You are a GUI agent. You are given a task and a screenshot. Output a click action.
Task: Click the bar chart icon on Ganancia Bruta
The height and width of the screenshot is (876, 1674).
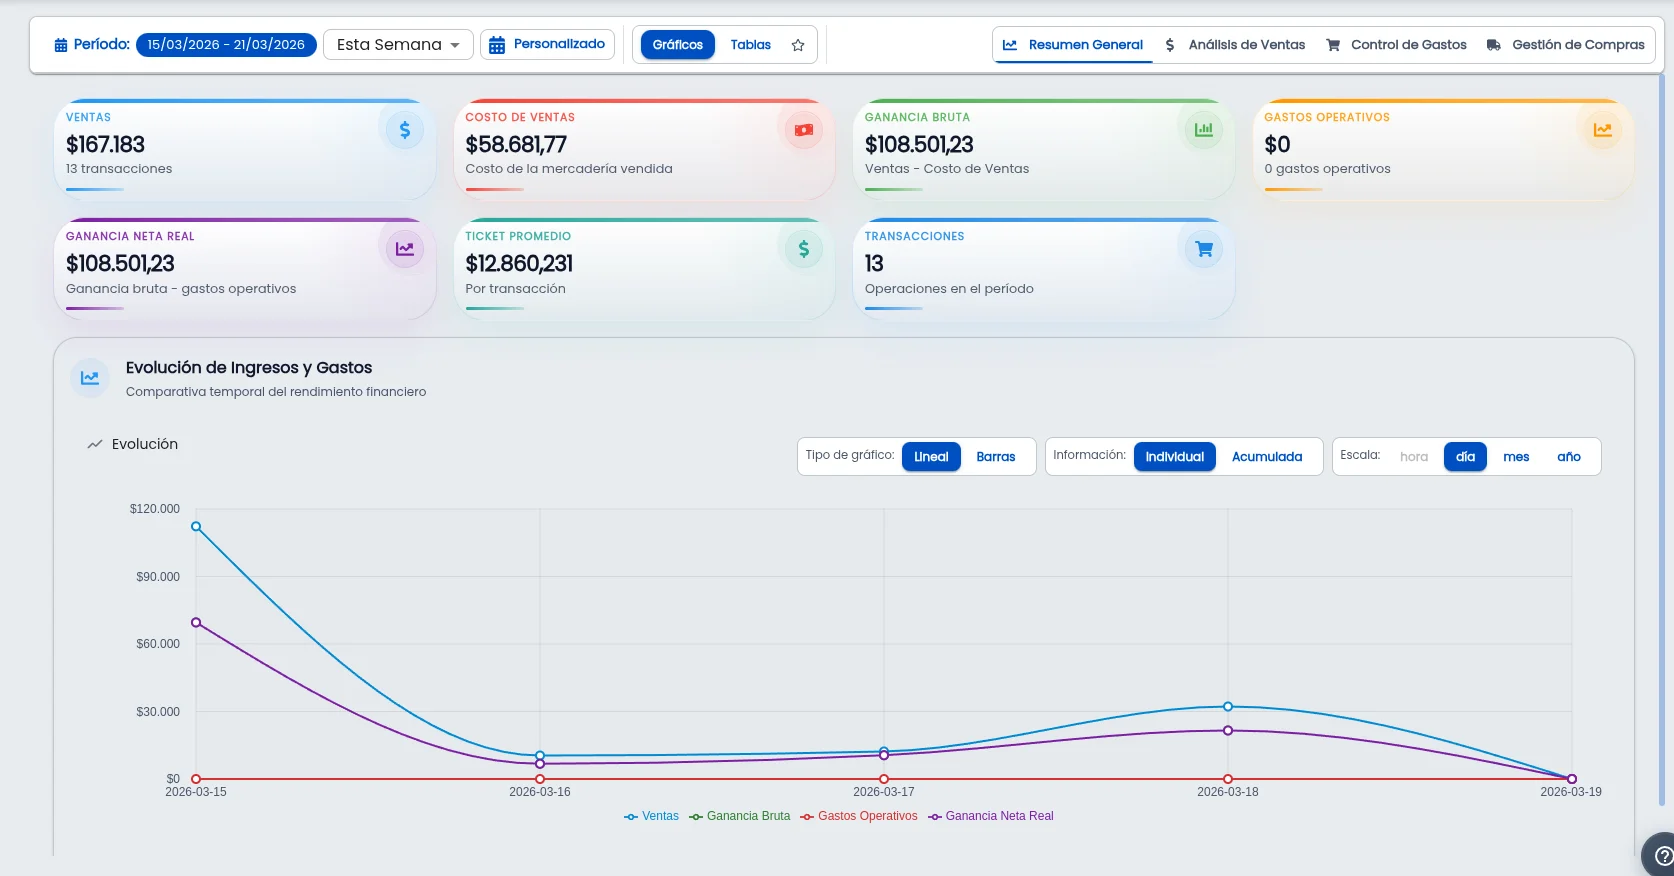click(1203, 130)
